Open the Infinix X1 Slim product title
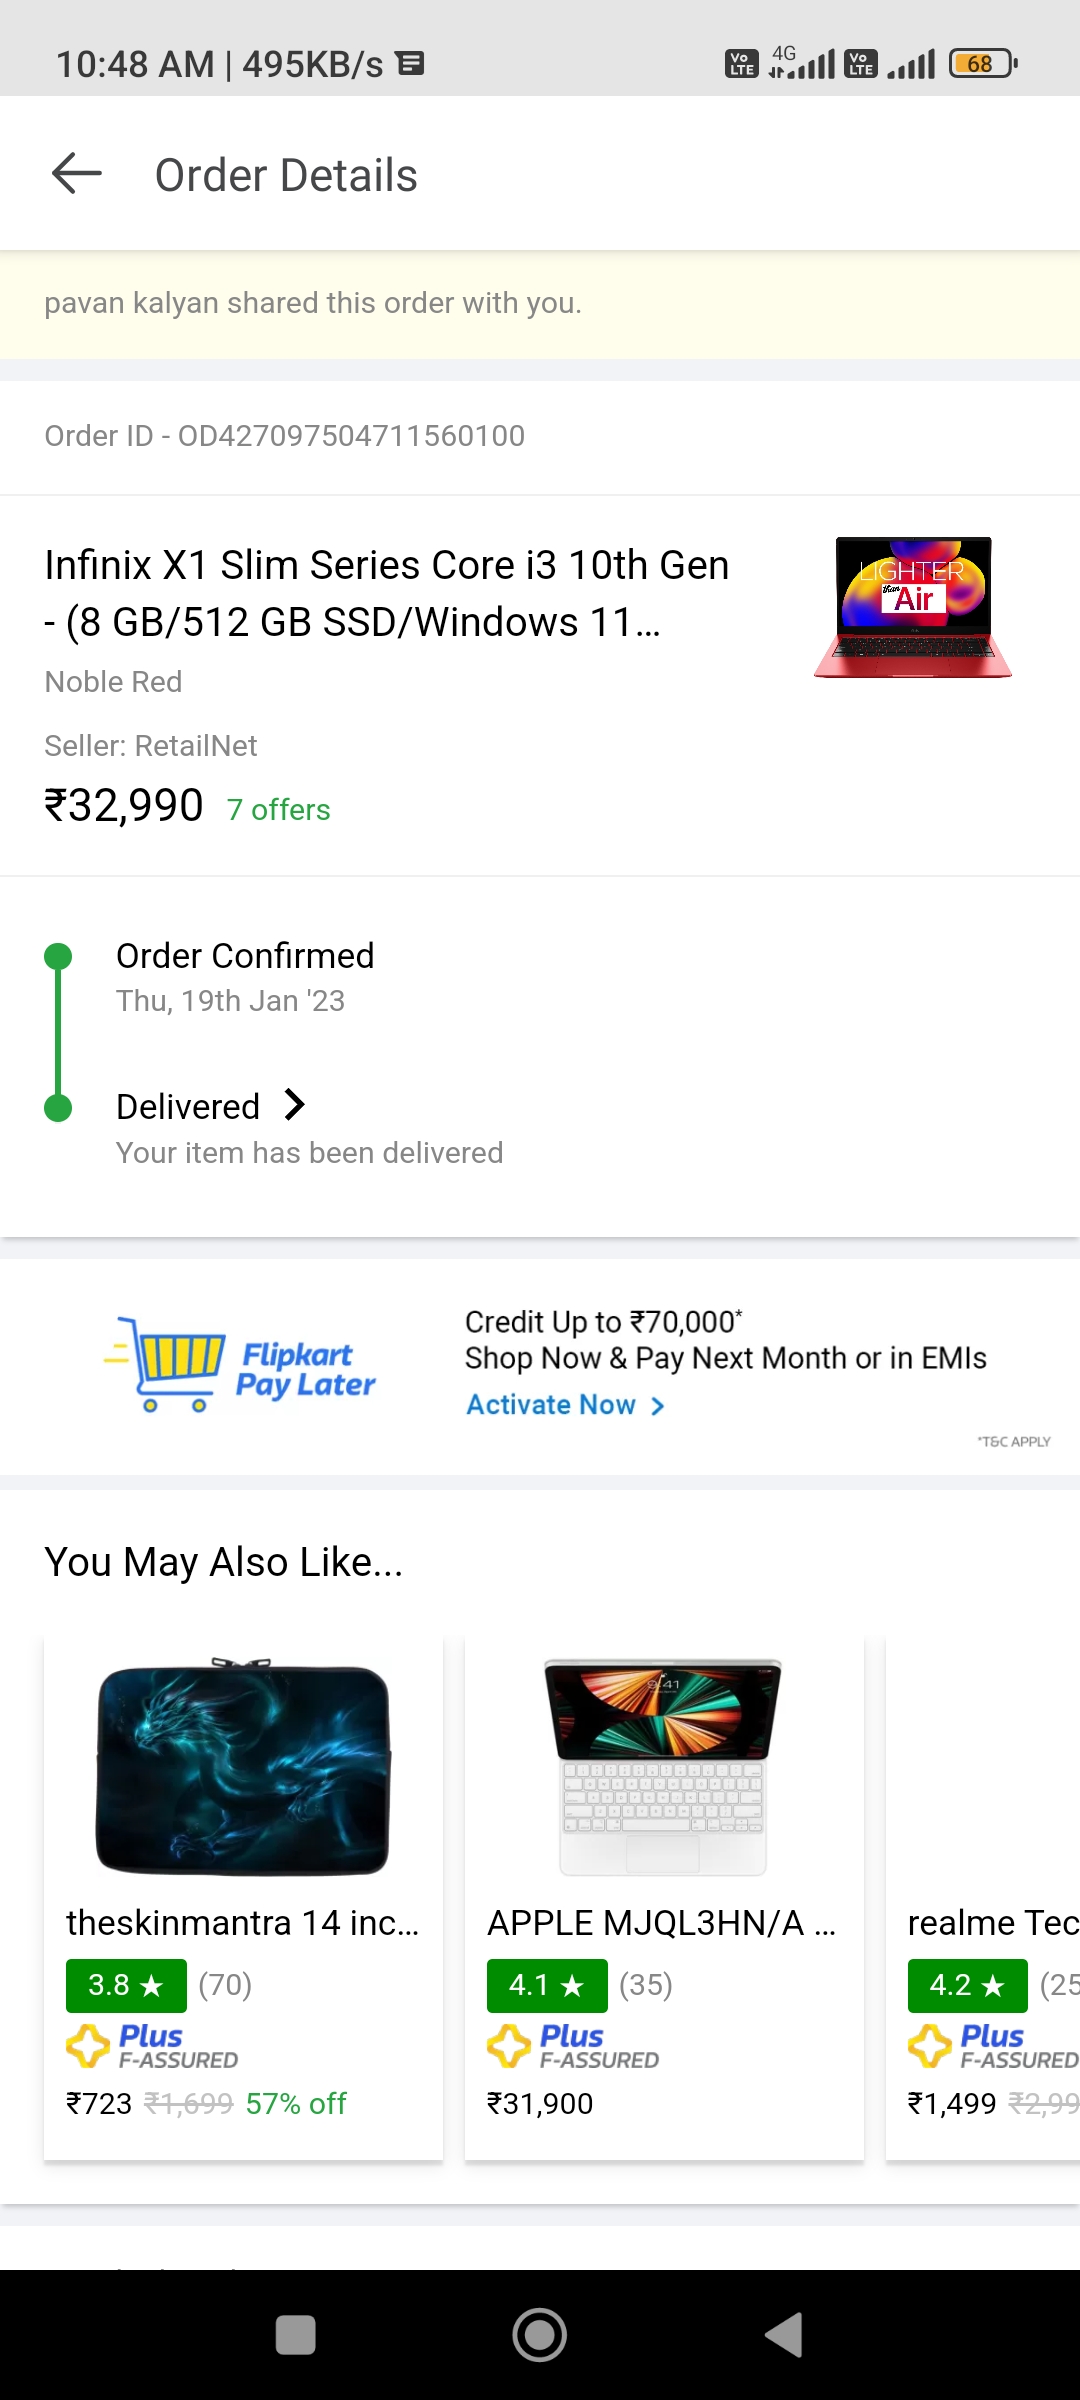Viewport: 1080px width, 2400px height. tap(387, 593)
